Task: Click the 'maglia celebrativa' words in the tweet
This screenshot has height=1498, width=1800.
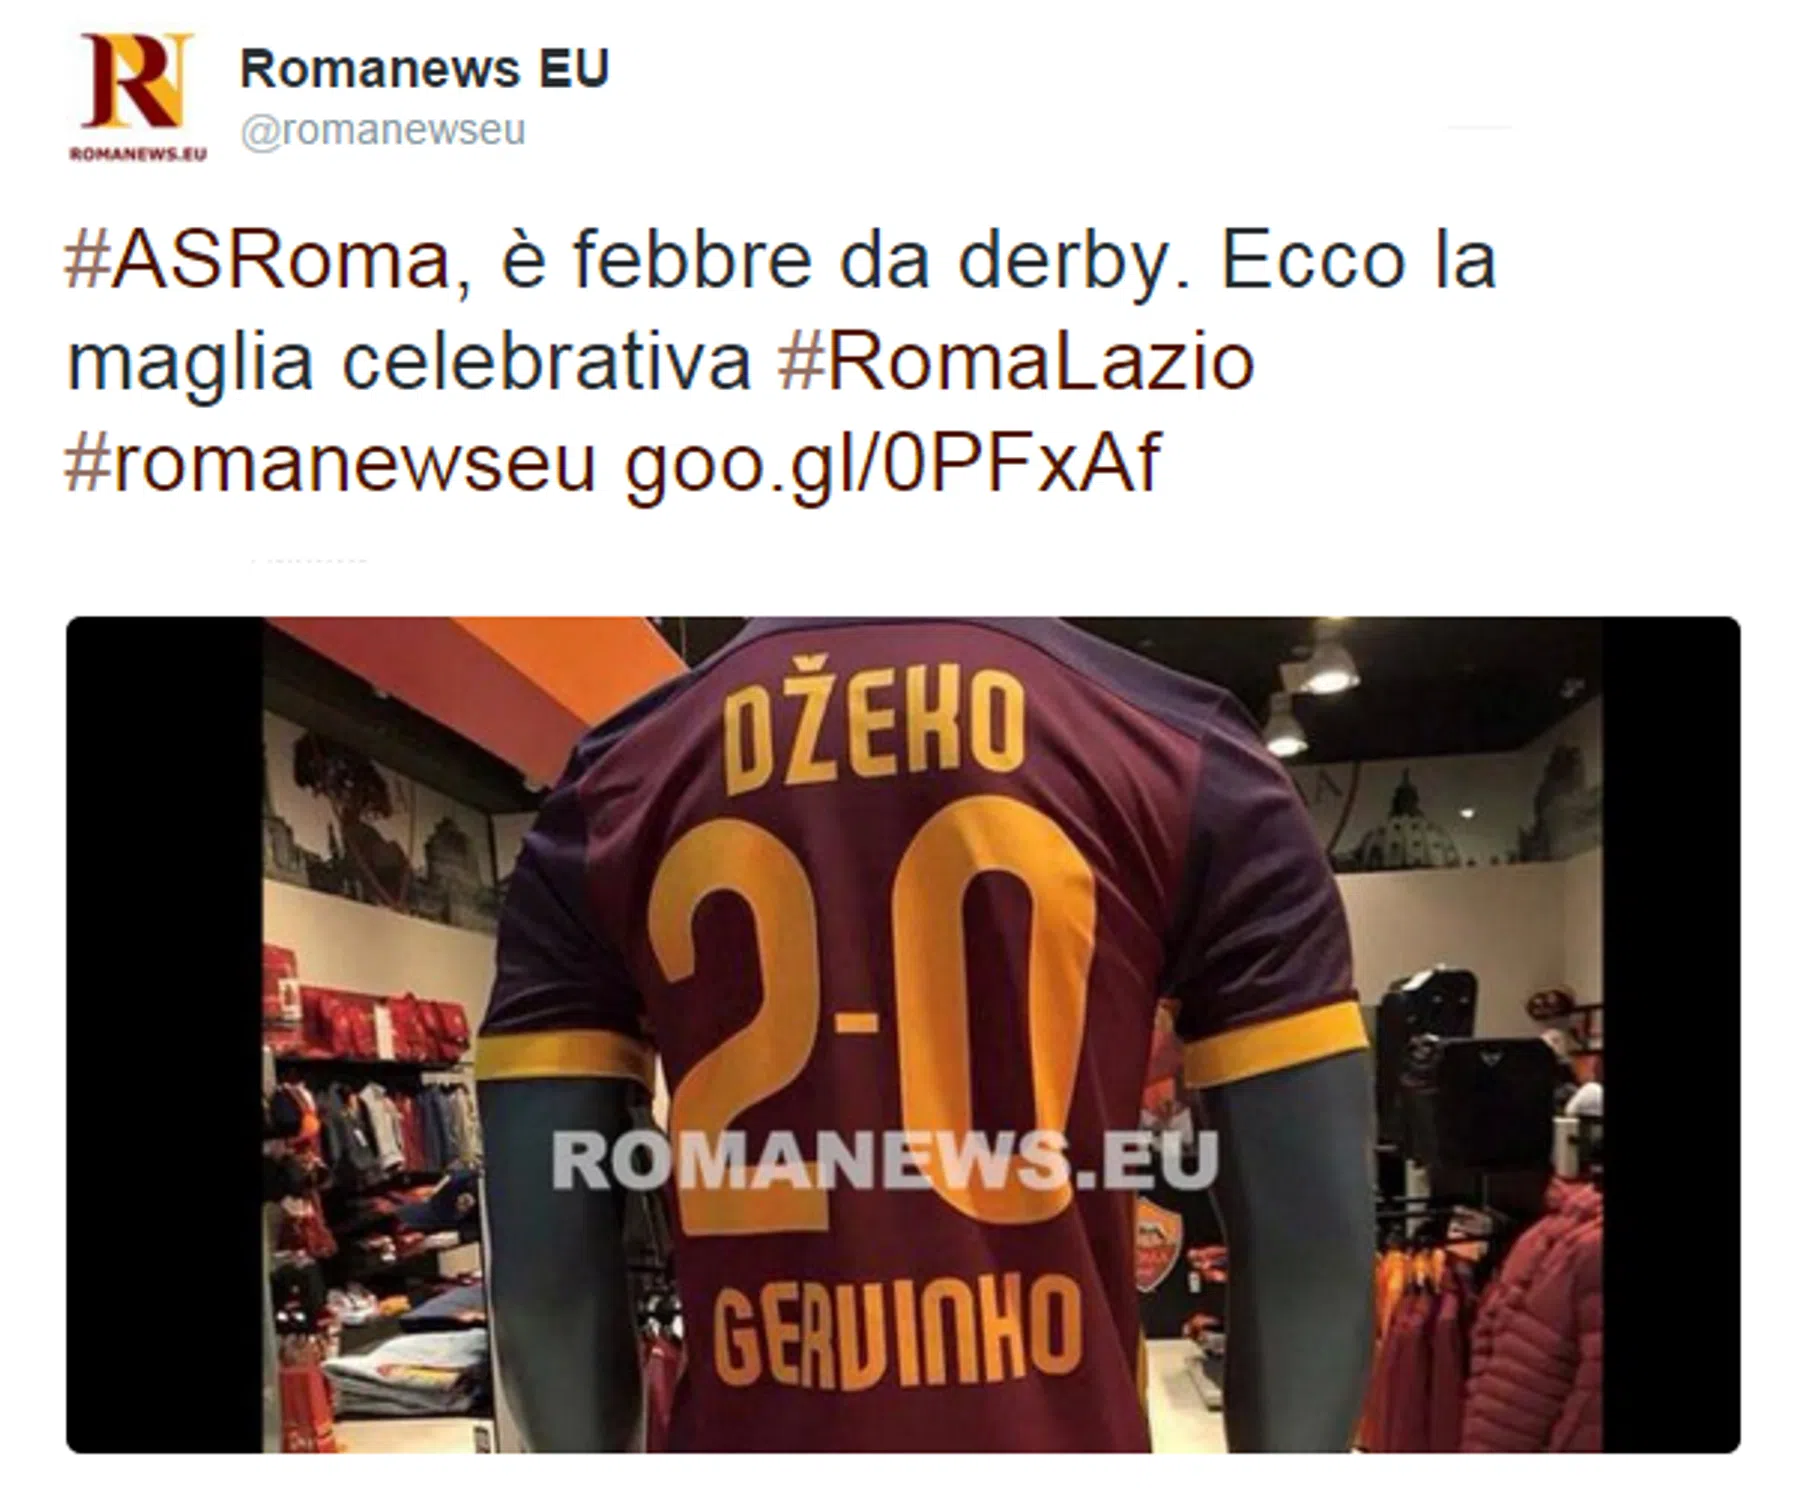Action: point(408,361)
